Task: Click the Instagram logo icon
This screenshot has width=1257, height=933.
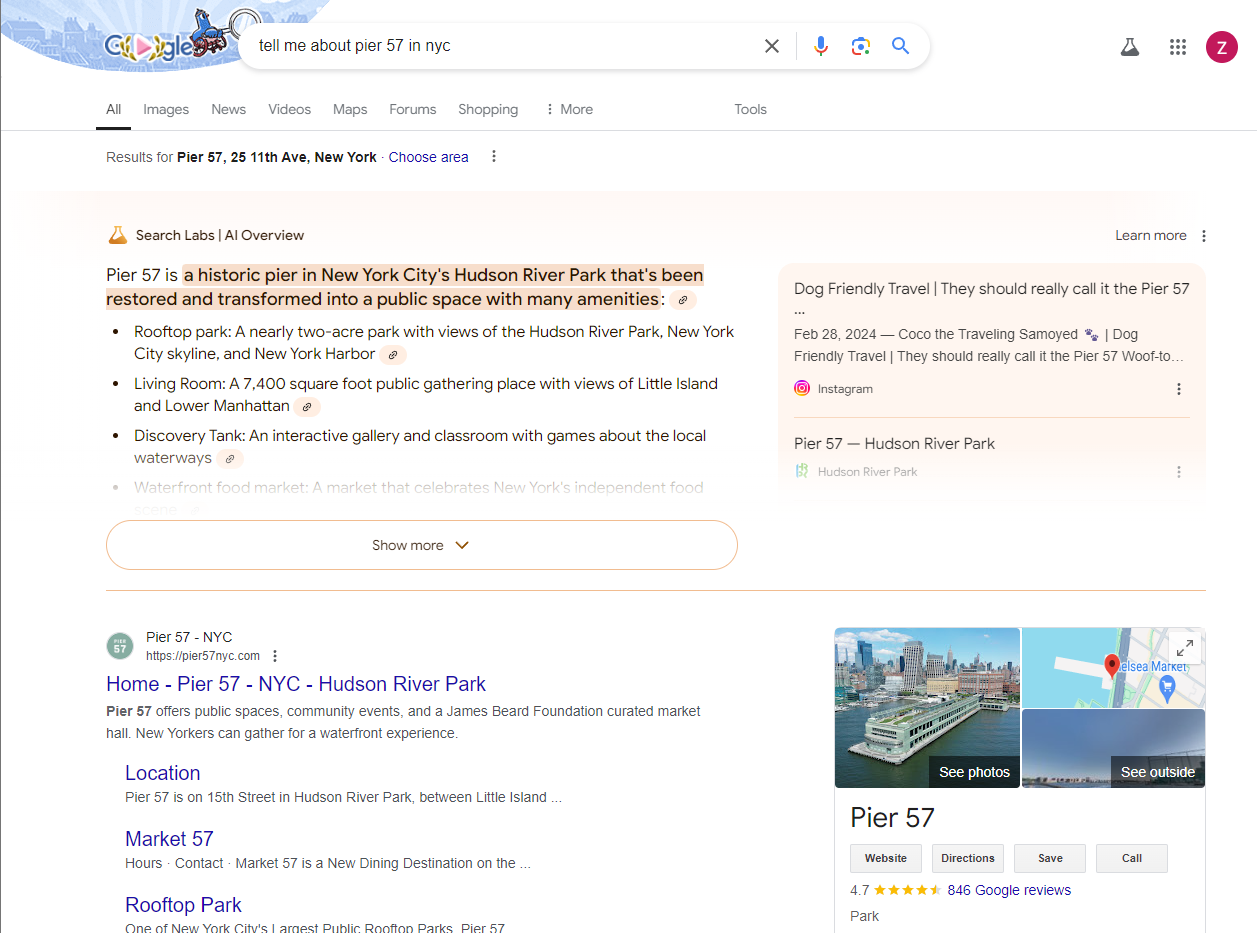Action: tap(802, 389)
